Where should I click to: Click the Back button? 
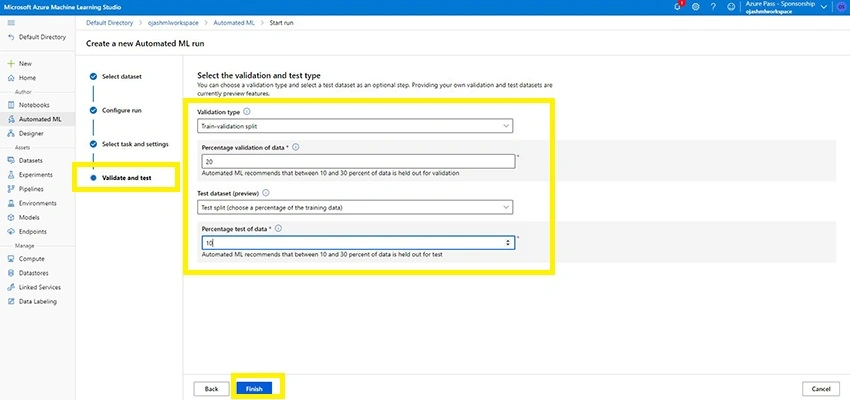click(x=211, y=389)
